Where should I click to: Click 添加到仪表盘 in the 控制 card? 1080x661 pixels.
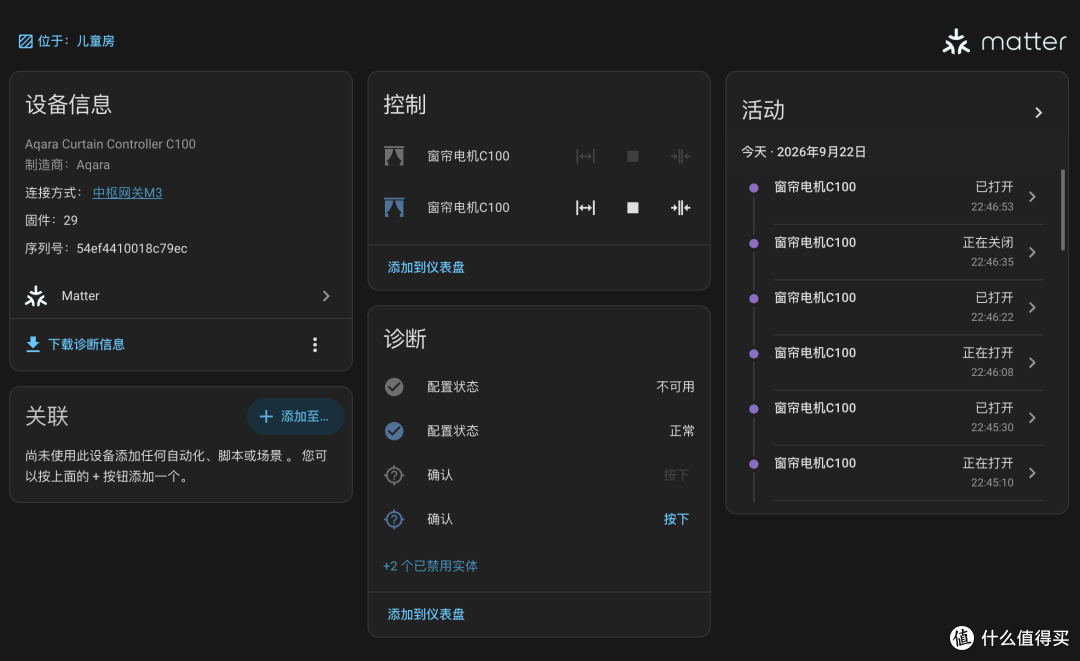point(426,267)
